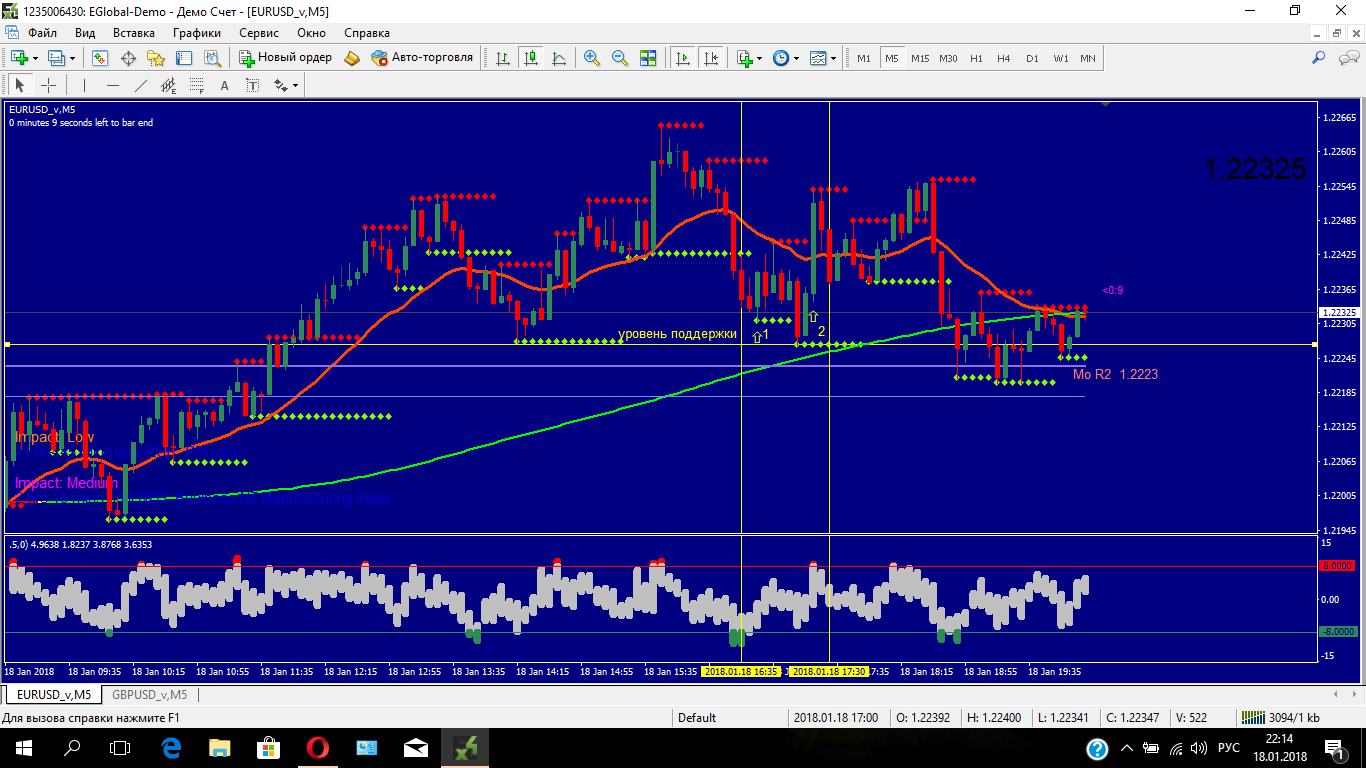Zoom out of the chart
The image size is (1366, 768).
point(620,58)
